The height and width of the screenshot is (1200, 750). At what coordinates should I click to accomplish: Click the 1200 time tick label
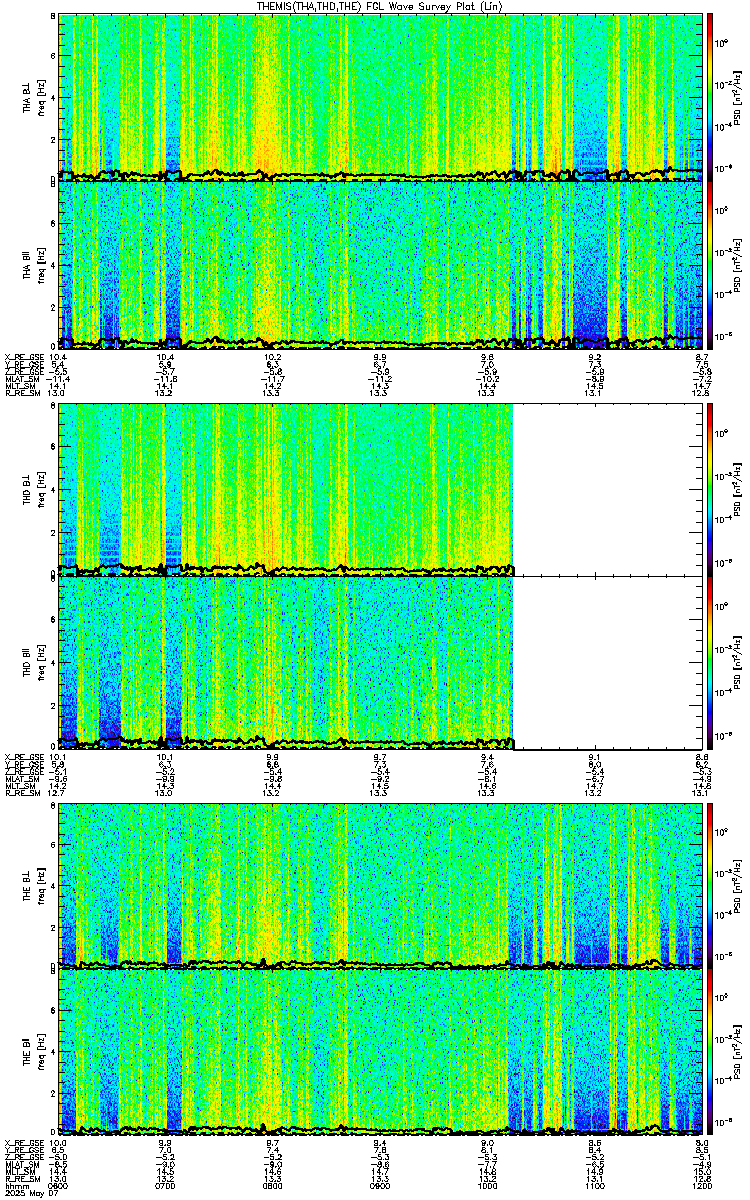coord(703,1185)
